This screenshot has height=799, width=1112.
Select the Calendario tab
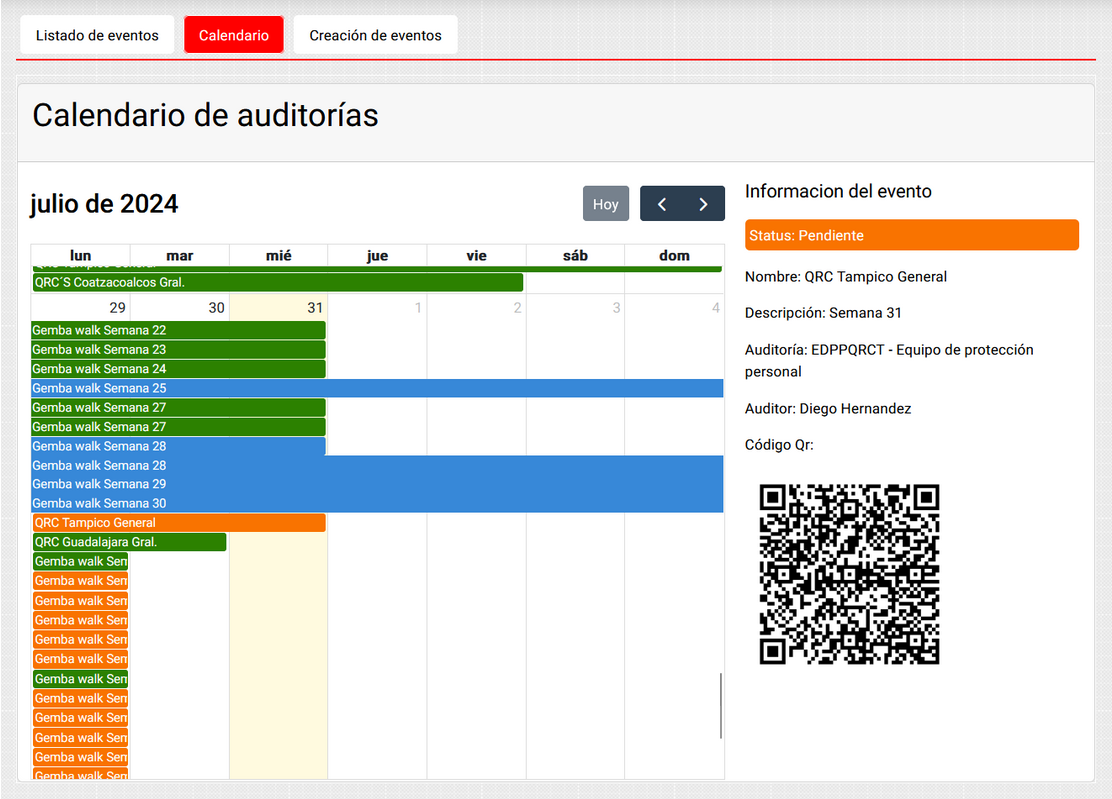click(x=233, y=35)
